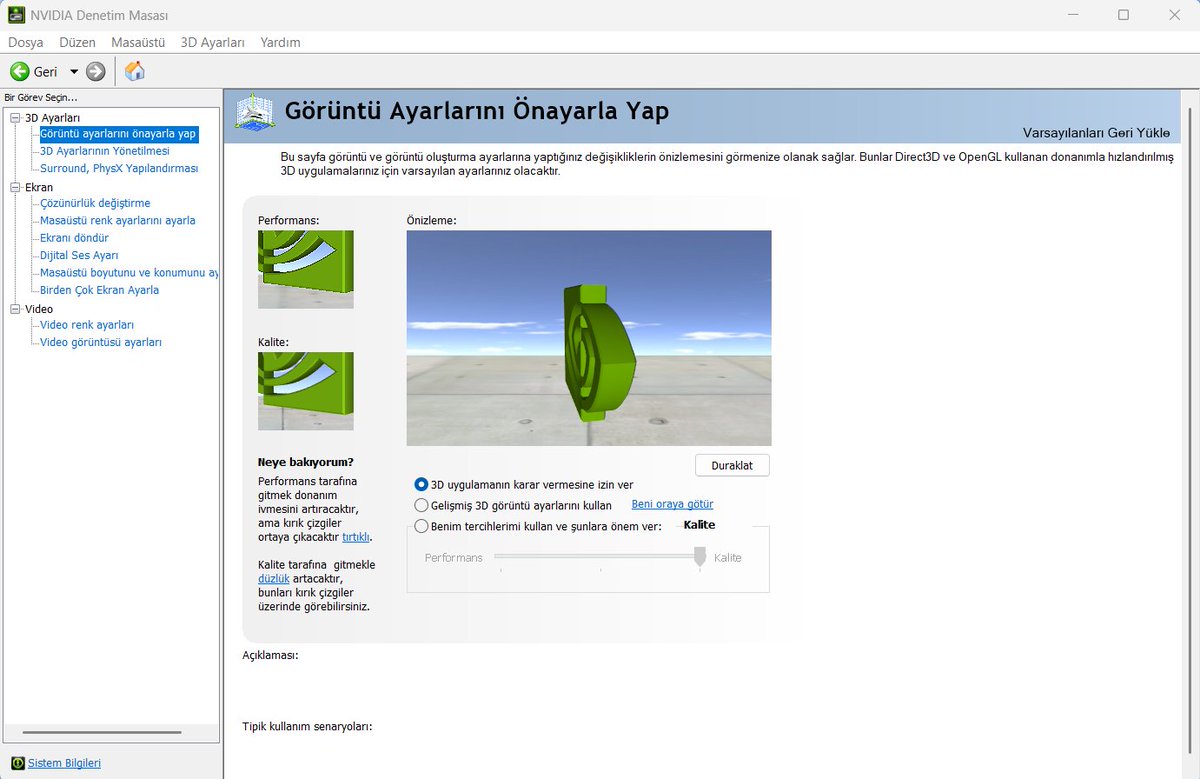This screenshot has width=1200, height=779.
Task: Open the Sistem Bilgileri link
Action: 64,763
